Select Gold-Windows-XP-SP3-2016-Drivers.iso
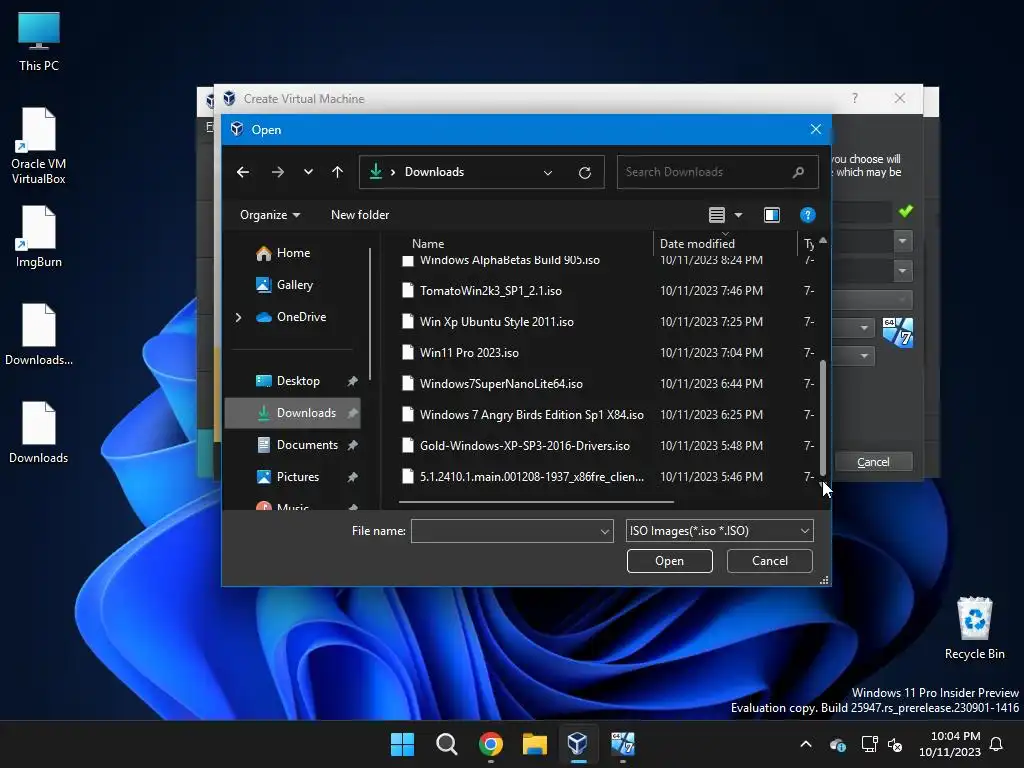 (x=524, y=445)
